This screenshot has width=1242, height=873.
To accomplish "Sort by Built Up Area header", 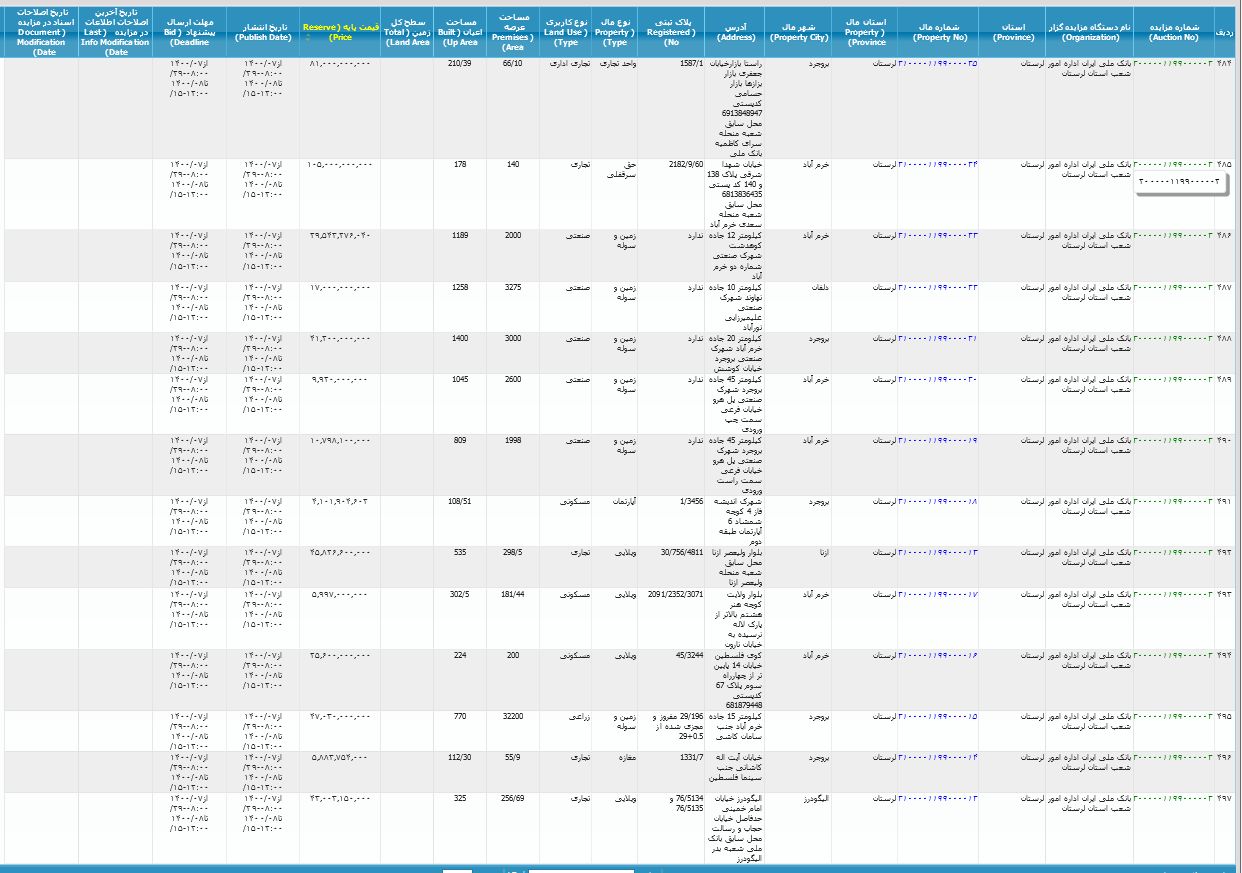I will pyautogui.click(x=460, y=30).
